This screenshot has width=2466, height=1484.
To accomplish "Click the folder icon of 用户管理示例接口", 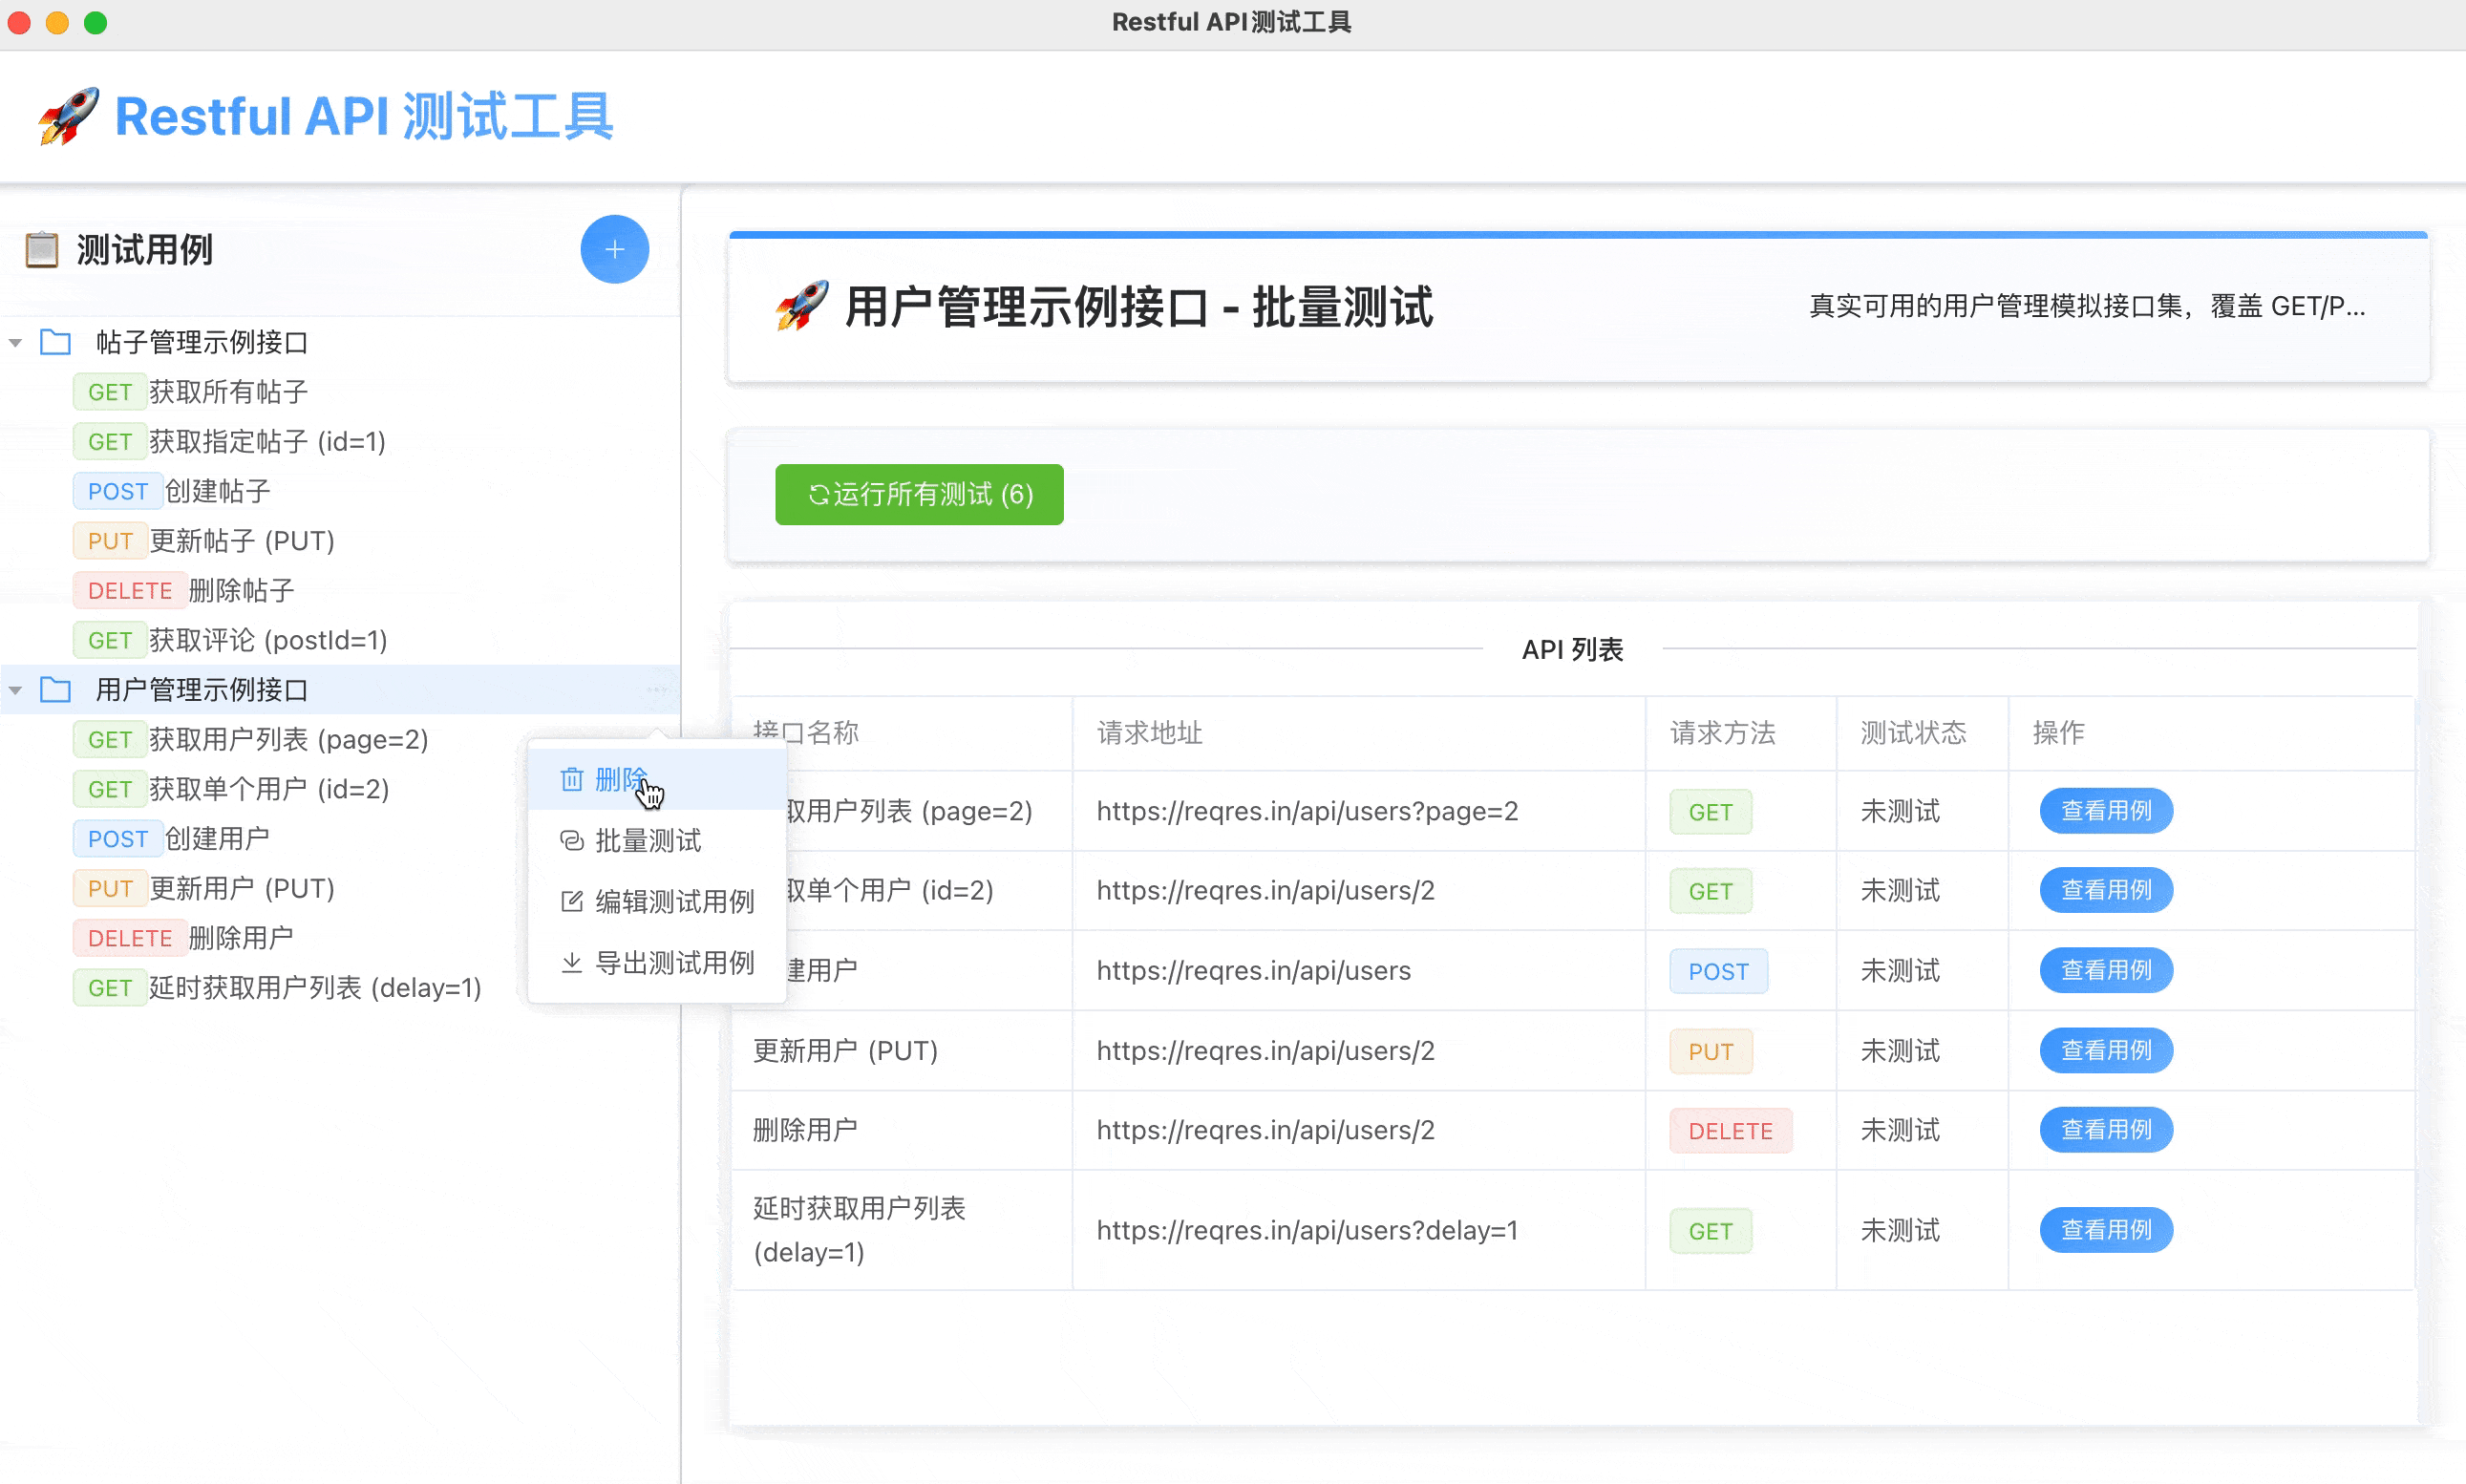I will pos(55,689).
